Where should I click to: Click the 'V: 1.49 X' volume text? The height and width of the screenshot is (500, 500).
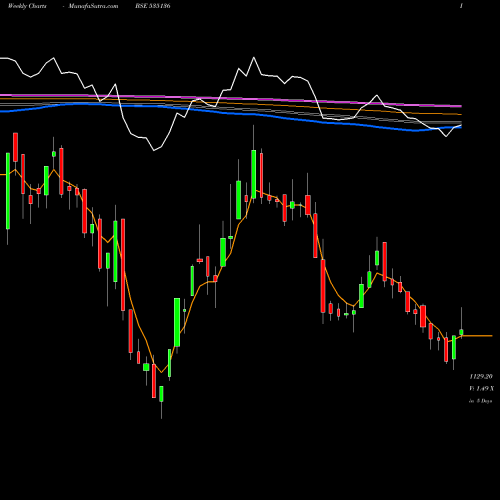pos(482,389)
